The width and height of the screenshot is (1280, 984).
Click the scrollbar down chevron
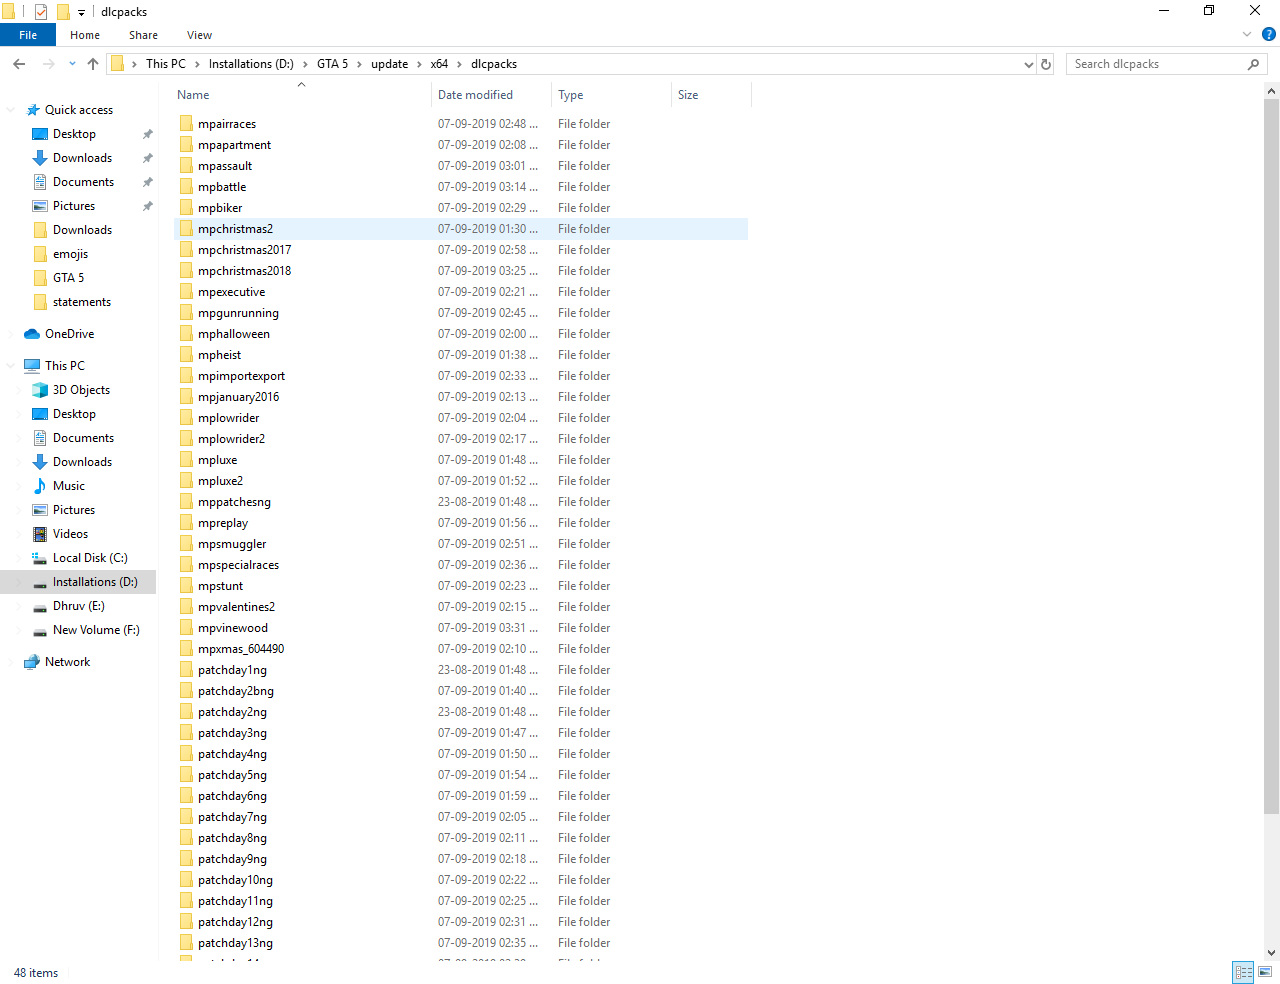(1271, 953)
